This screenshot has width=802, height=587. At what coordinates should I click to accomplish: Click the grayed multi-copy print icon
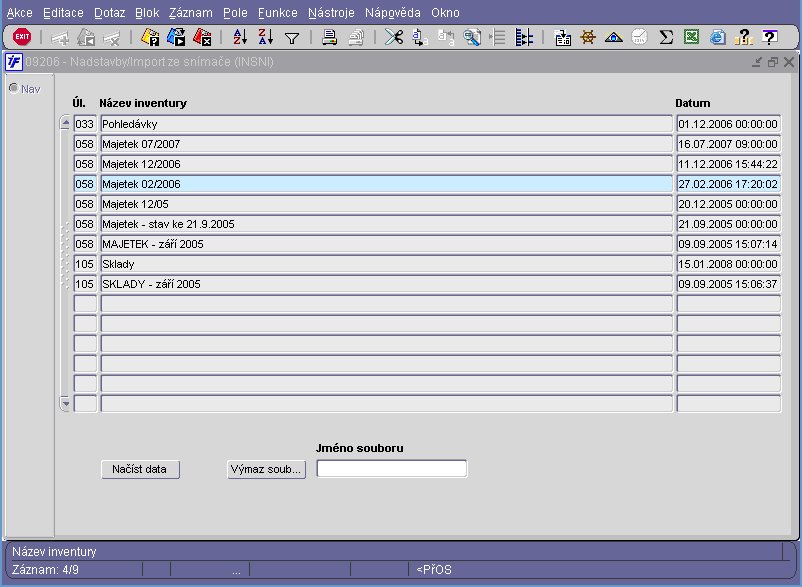coord(356,37)
